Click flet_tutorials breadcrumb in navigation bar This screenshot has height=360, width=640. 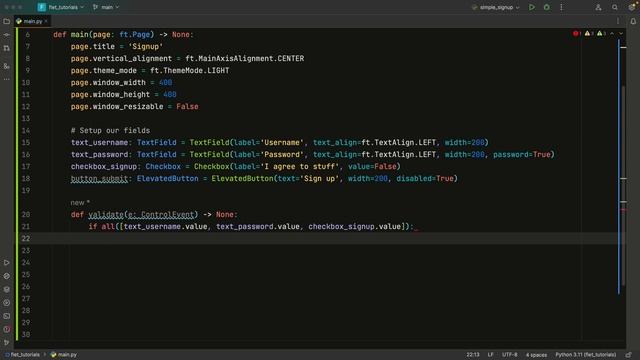coord(22,355)
